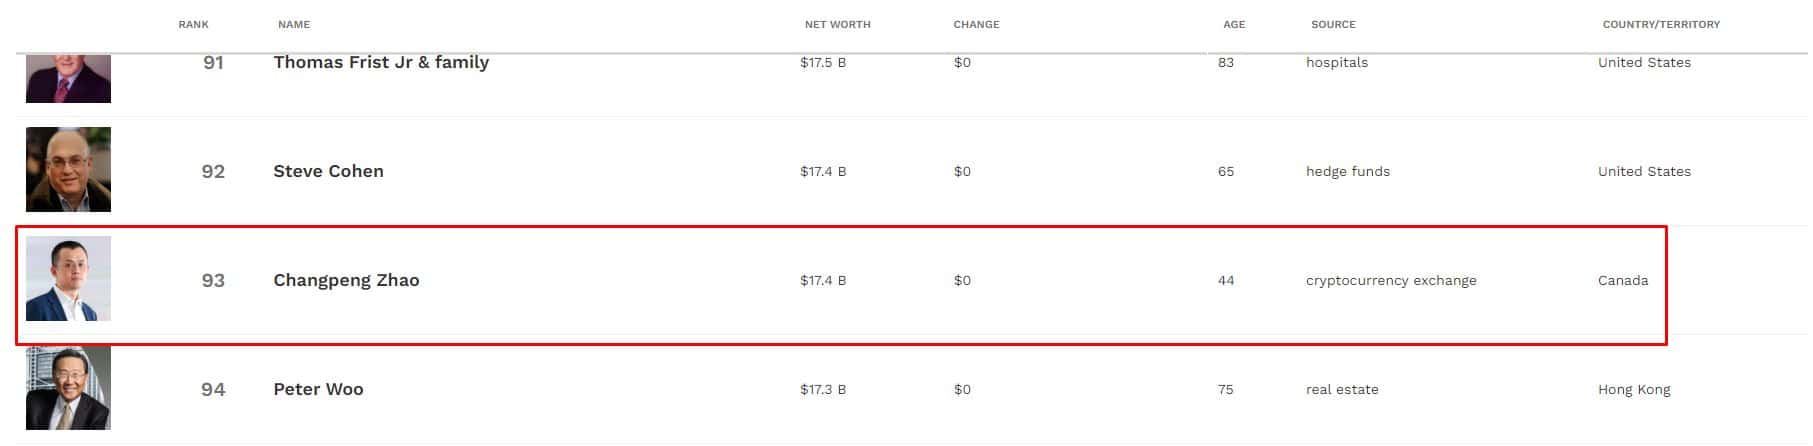The height and width of the screenshot is (446, 1813).
Task: Sort table by Age header
Action: click(x=1234, y=24)
